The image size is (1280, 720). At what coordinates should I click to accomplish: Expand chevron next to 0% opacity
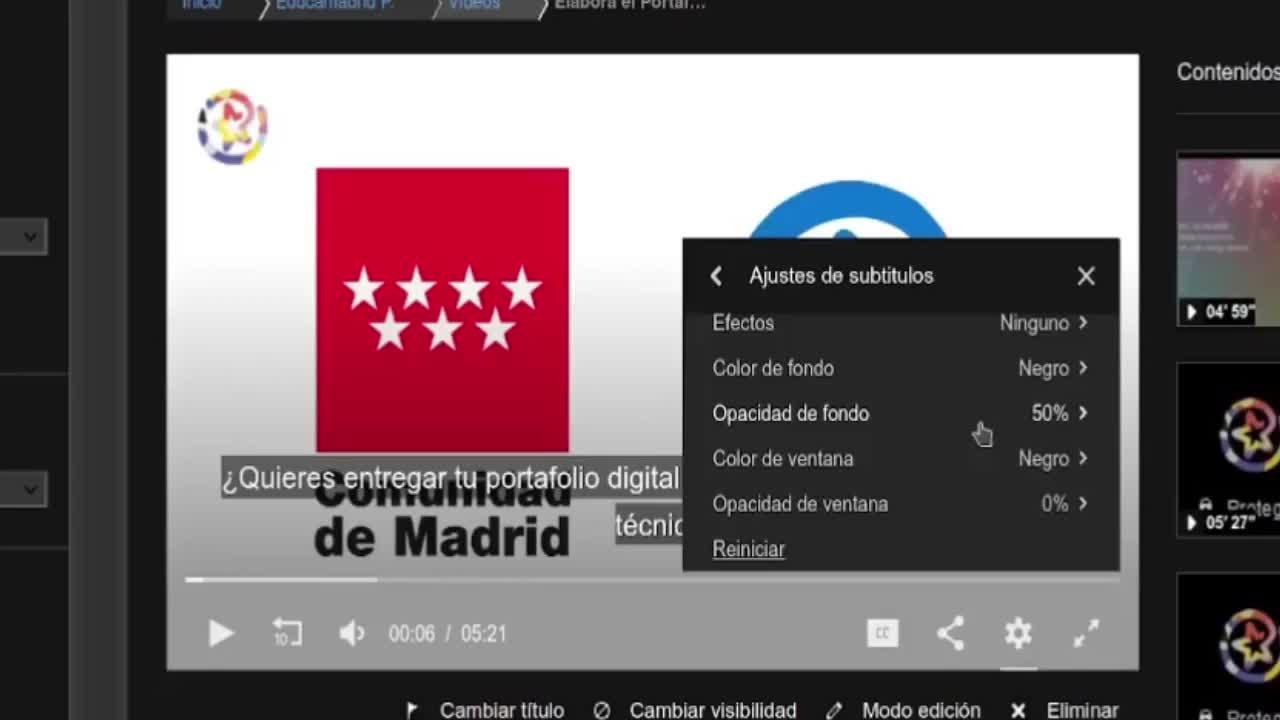click(1083, 504)
